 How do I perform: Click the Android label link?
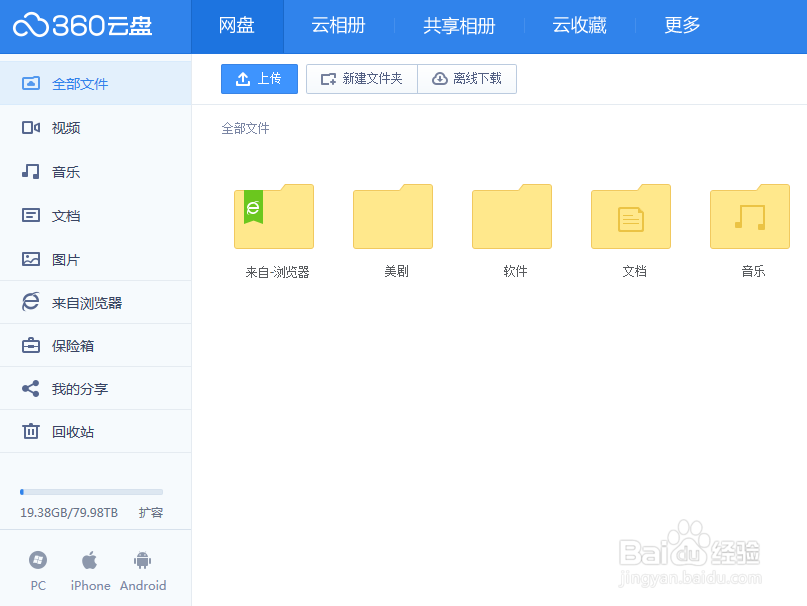click(x=143, y=586)
